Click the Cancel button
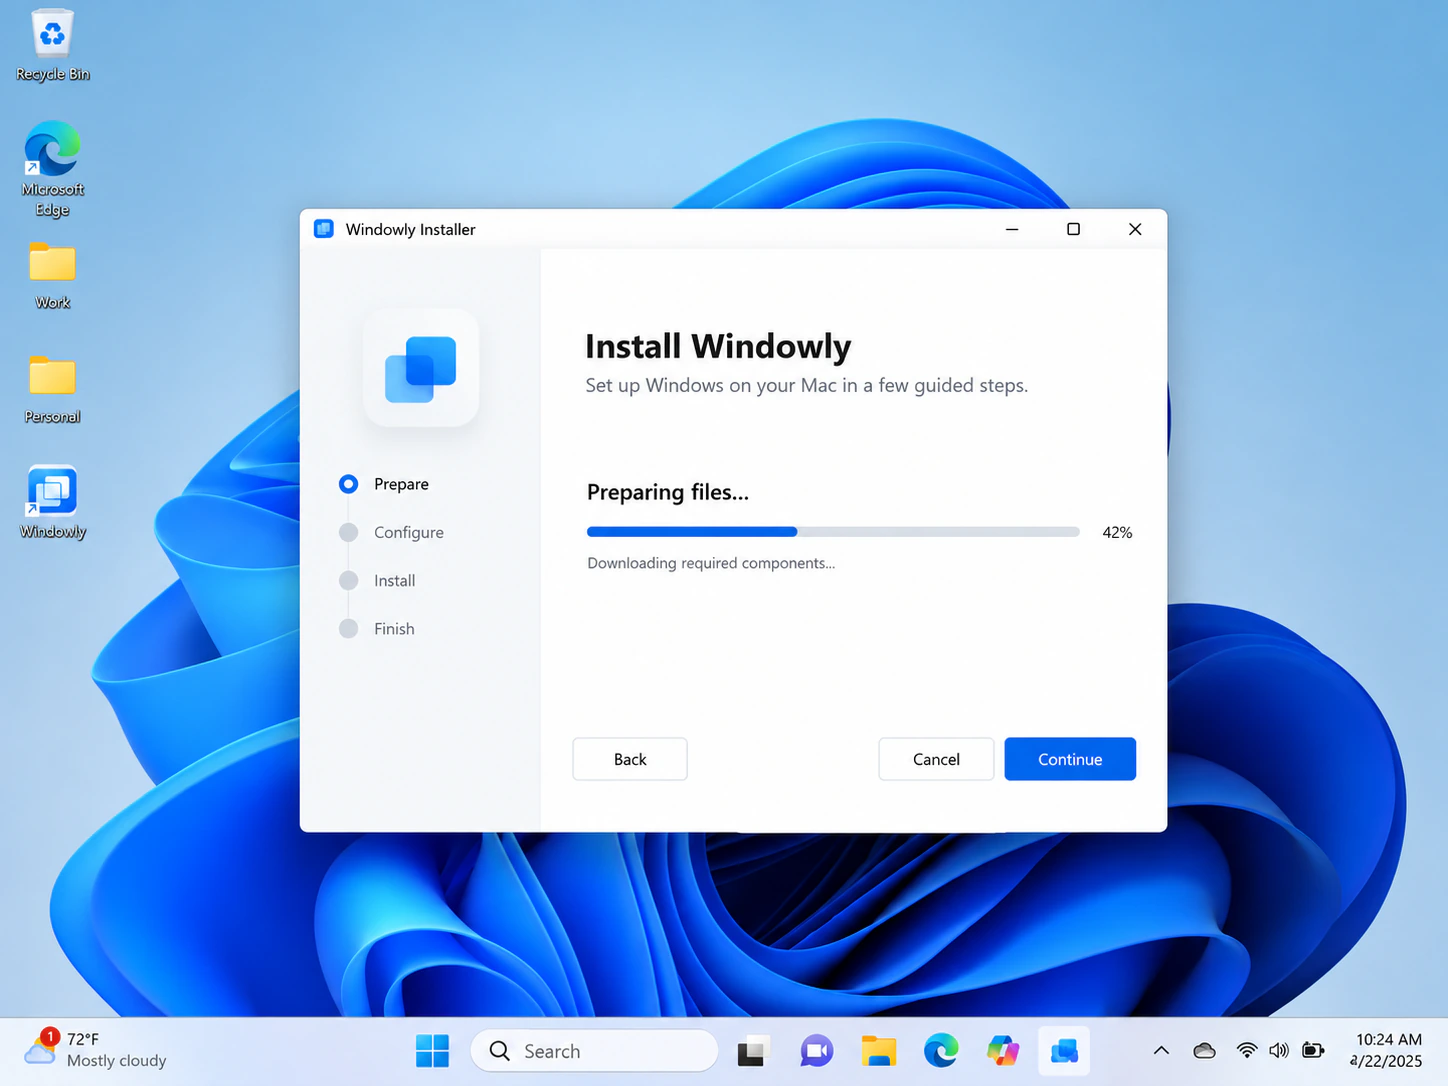This screenshot has height=1086, width=1448. click(936, 759)
